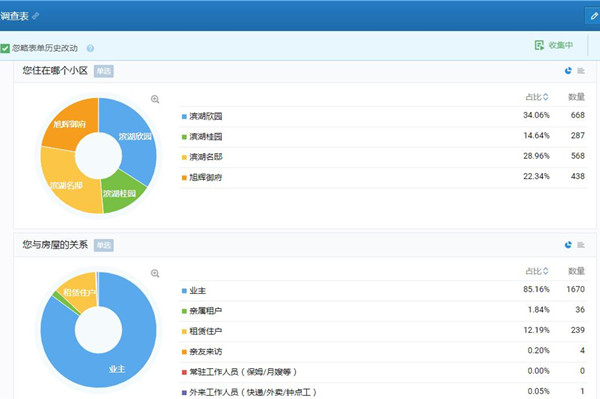The image size is (600, 399).
Task: Sort 房屋关系 table by 占比 arrows
Action: click(546, 271)
